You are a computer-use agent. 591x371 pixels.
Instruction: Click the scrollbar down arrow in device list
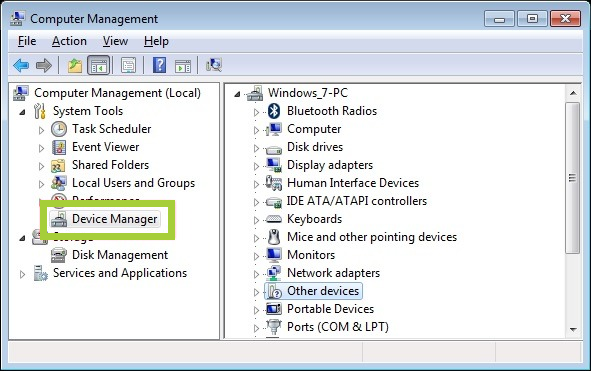click(x=573, y=330)
